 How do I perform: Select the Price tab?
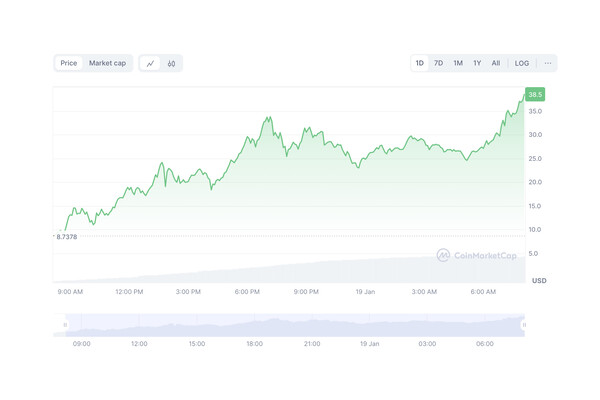[x=69, y=63]
